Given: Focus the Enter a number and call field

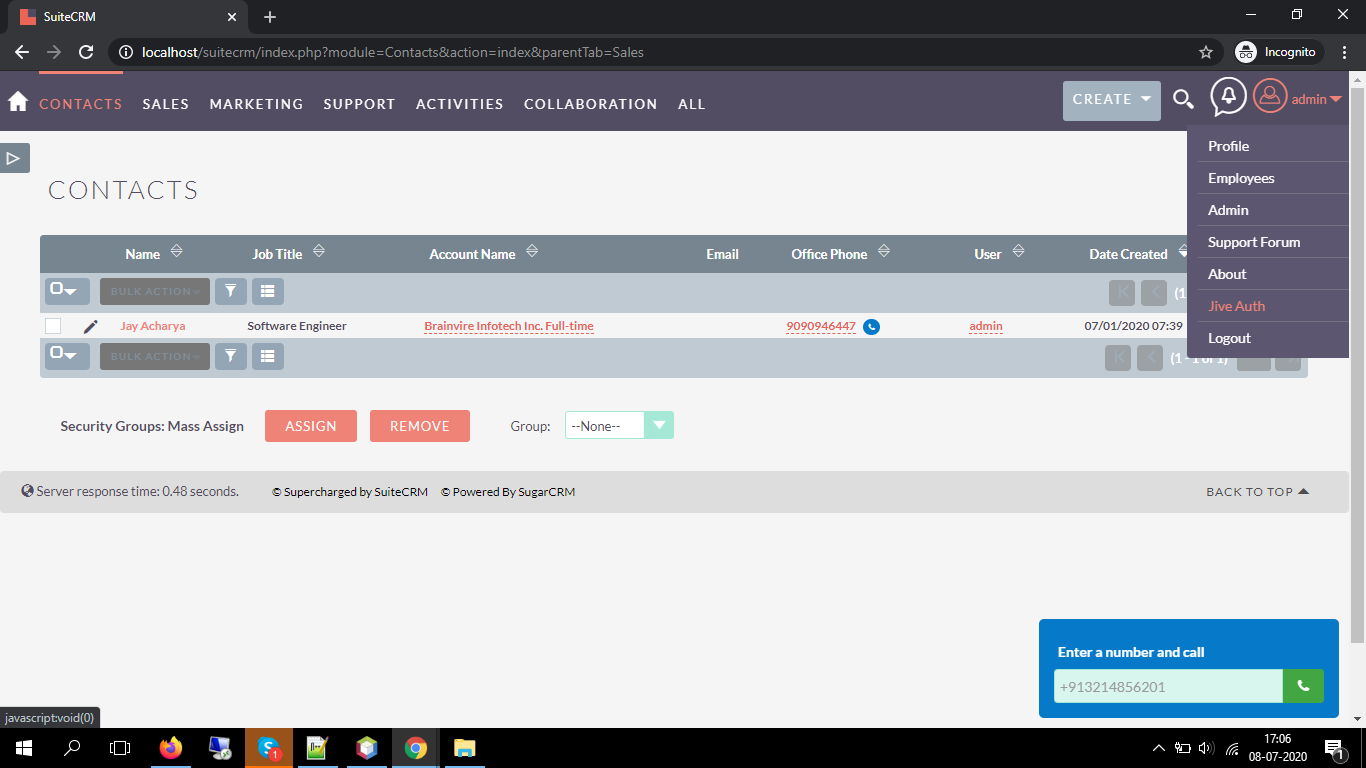Looking at the screenshot, I should point(1168,686).
